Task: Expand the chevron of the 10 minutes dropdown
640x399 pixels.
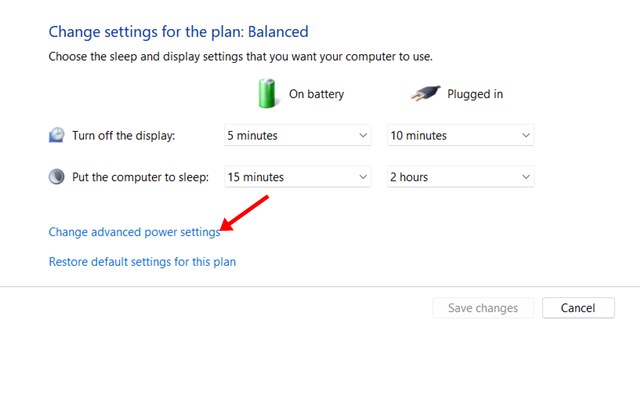Action: point(526,135)
